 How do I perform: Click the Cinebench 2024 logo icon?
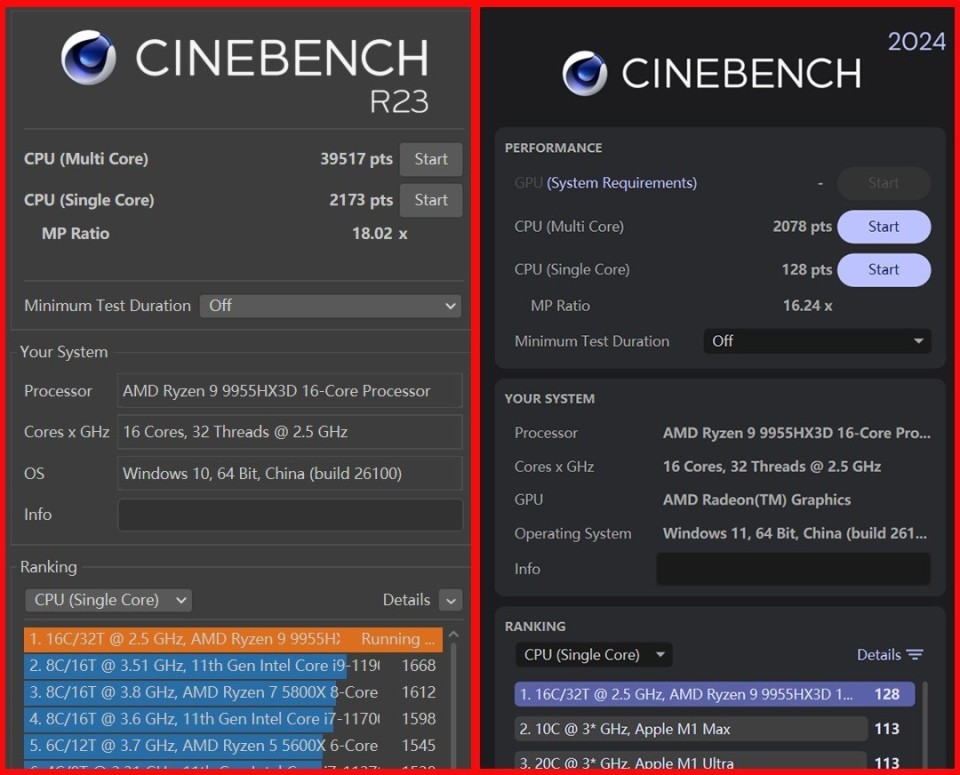(585, 73)
